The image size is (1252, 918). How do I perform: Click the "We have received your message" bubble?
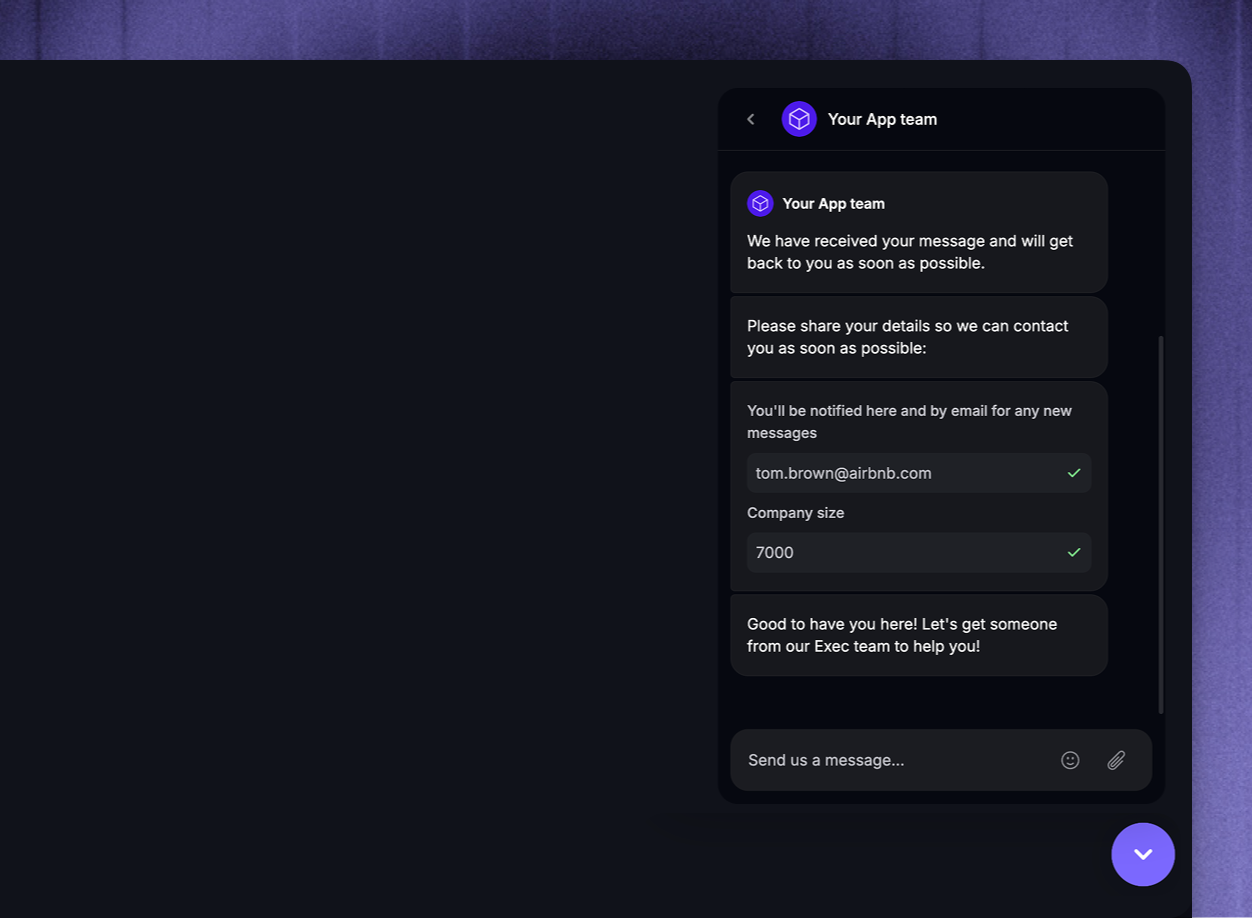click(x=919, y=232)
